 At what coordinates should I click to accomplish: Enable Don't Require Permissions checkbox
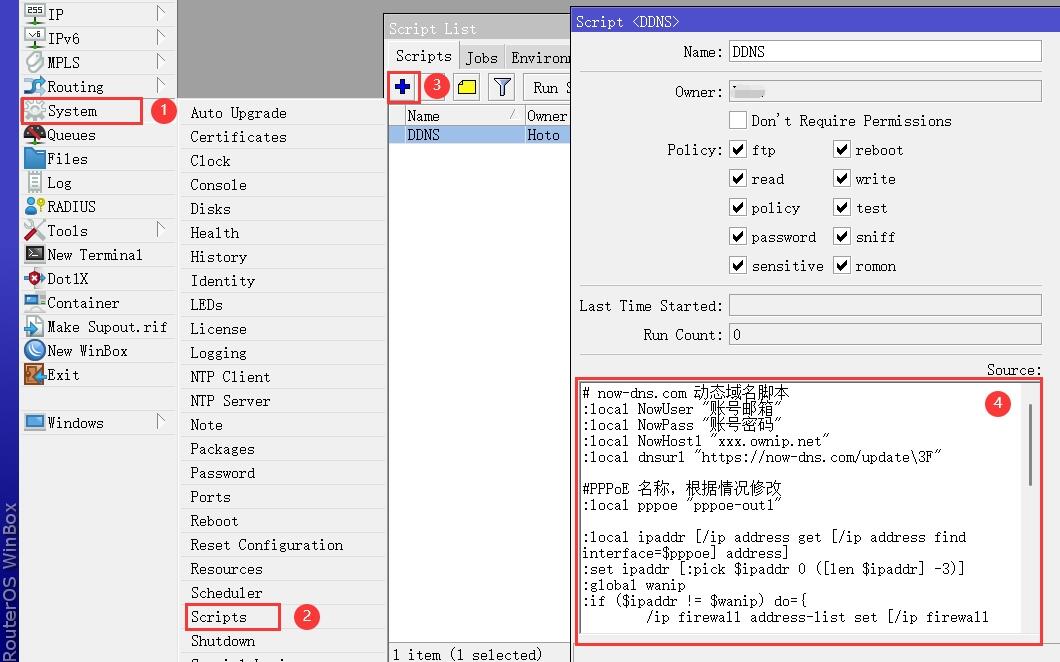(738, 121)
